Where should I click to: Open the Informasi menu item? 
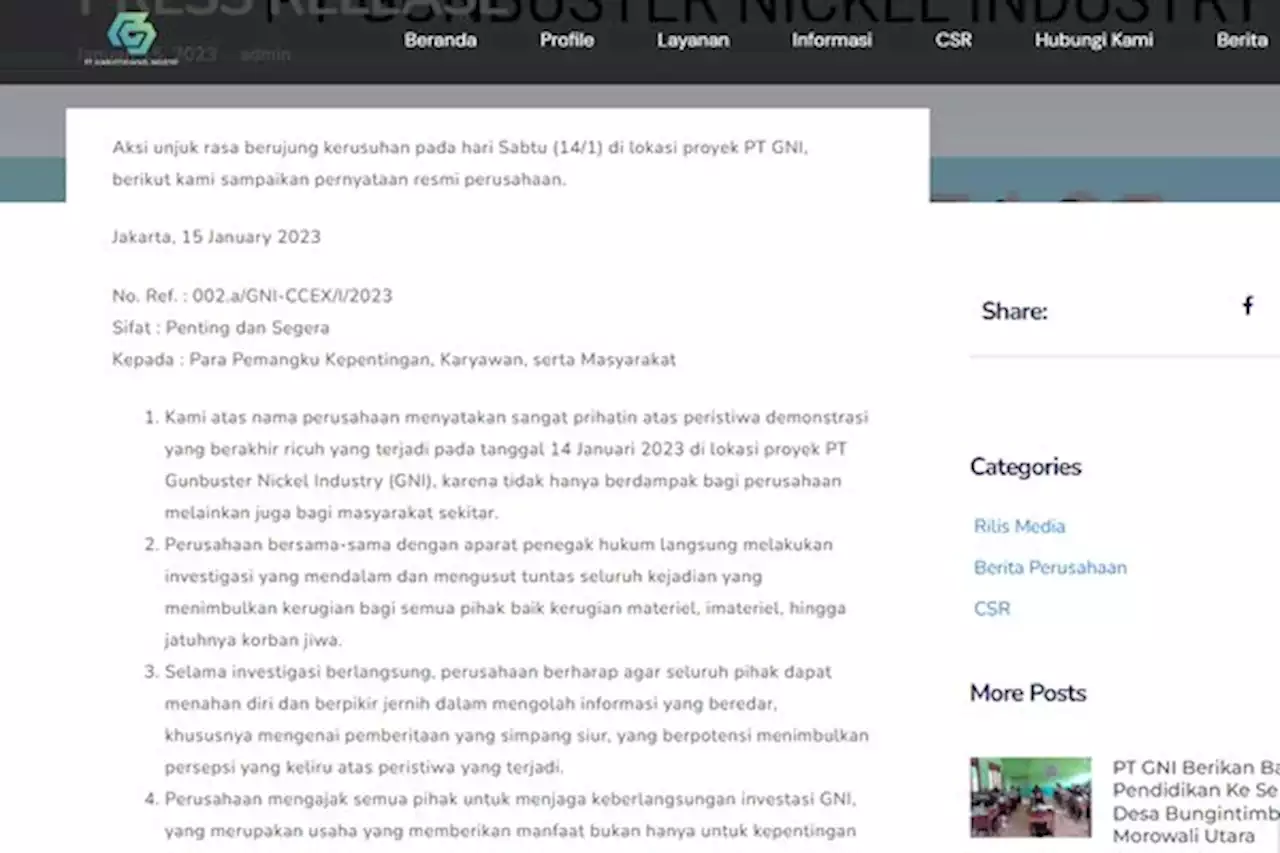pyautogui.click(x=832, y=40)
